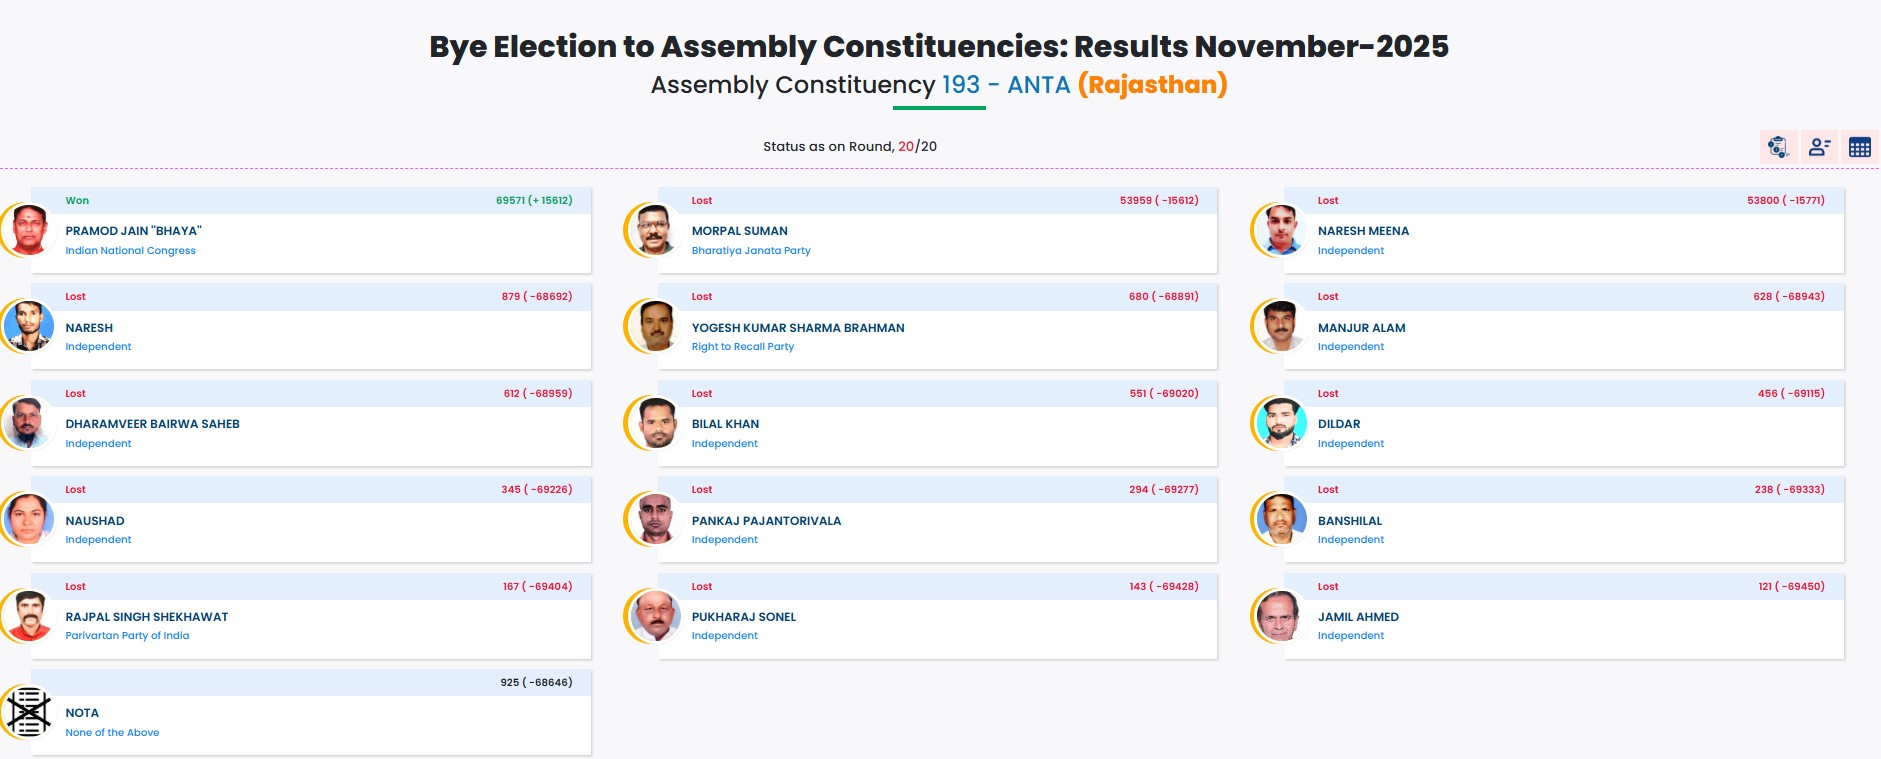
Task: Click Pramod Jain "Bhaya" candidate photo
Action: pos(29,230)
